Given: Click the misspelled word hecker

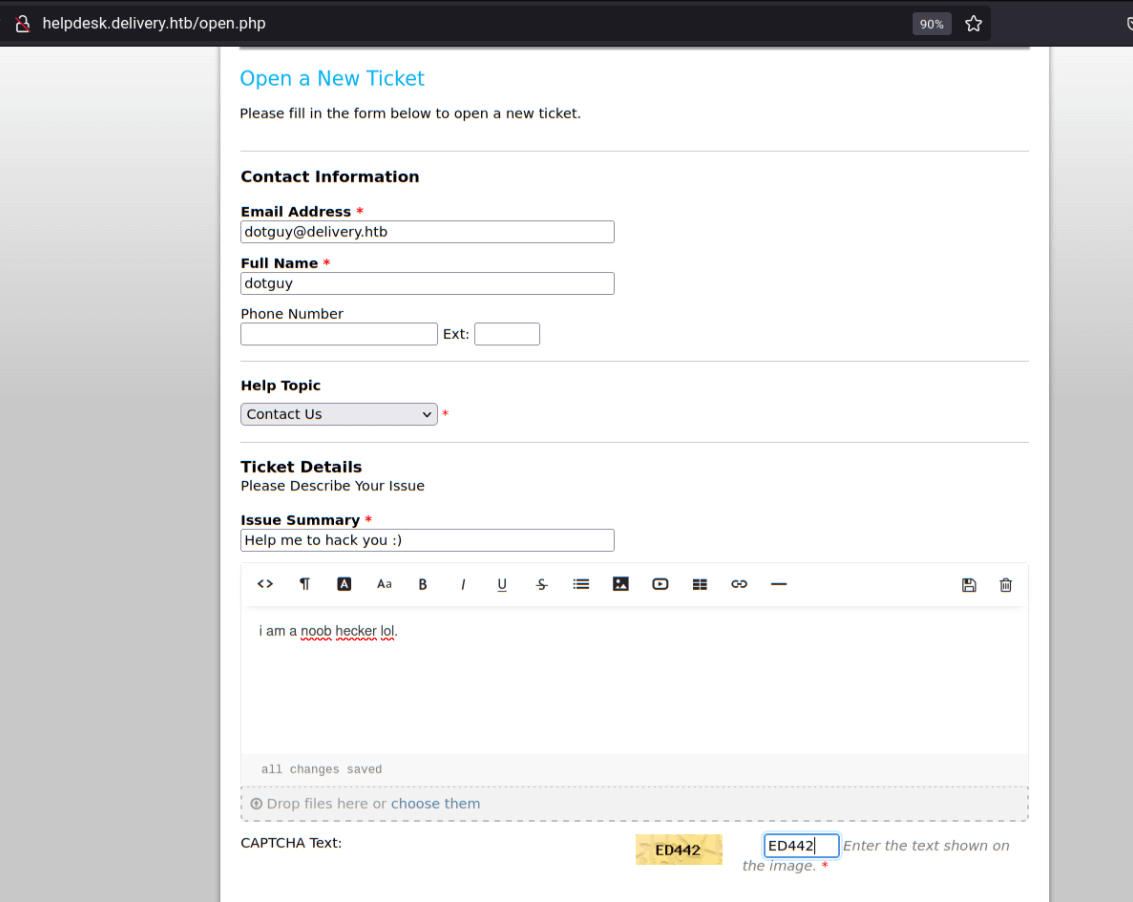Looking at the screenshot, I should 356,631.
